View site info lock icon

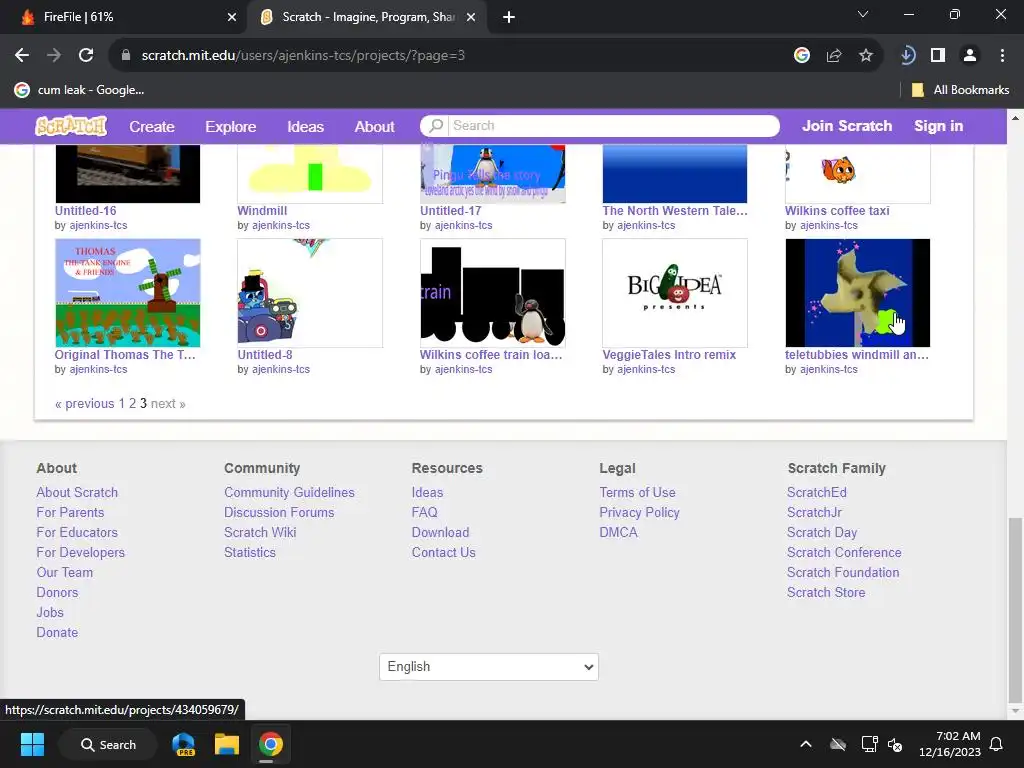point(126,56)
